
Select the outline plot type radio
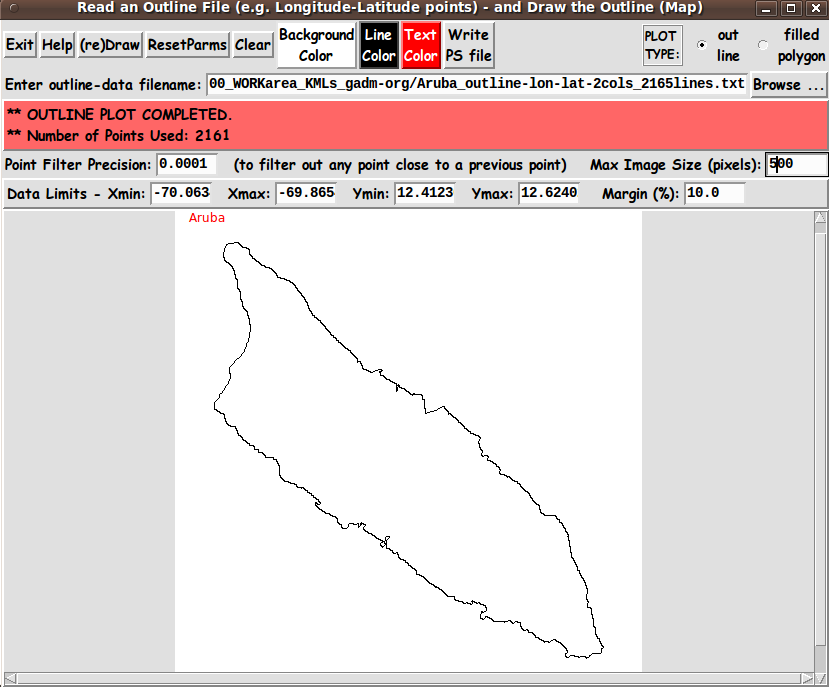(702, 45)
